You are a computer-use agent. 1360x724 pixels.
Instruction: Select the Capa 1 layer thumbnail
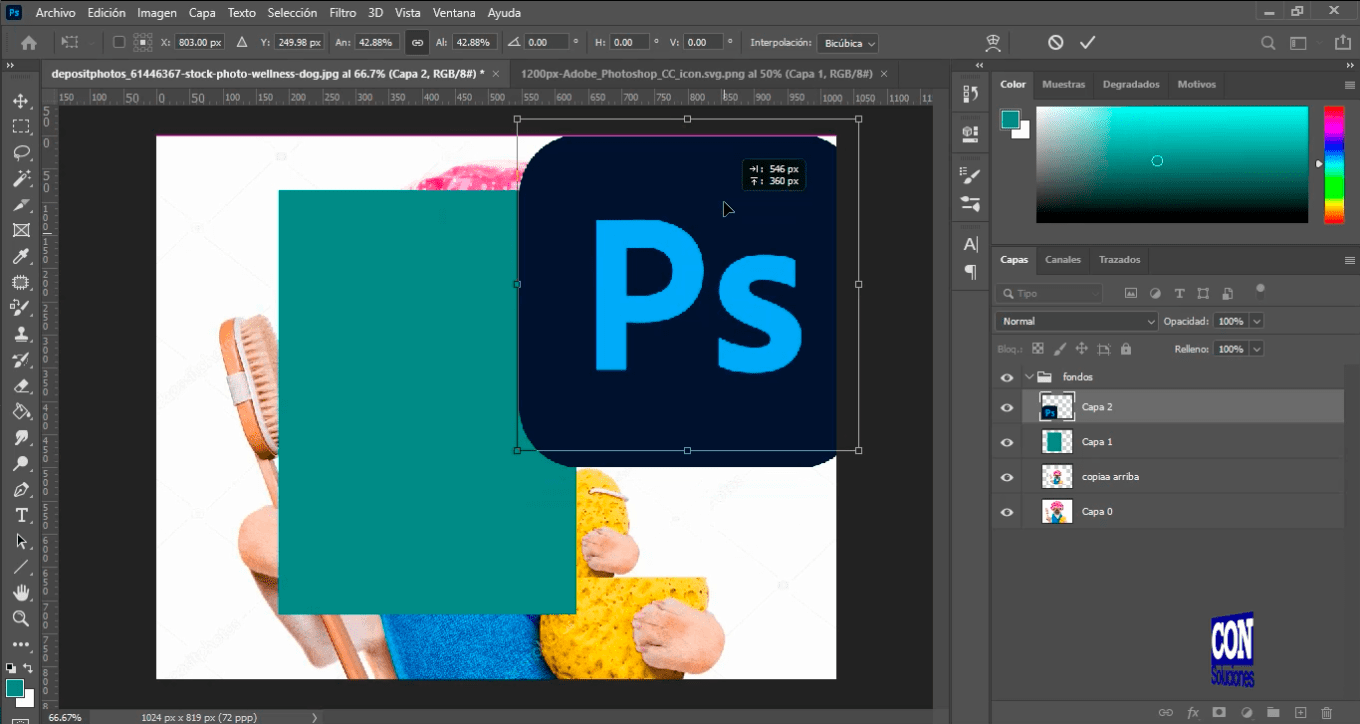coord(1057,442)
